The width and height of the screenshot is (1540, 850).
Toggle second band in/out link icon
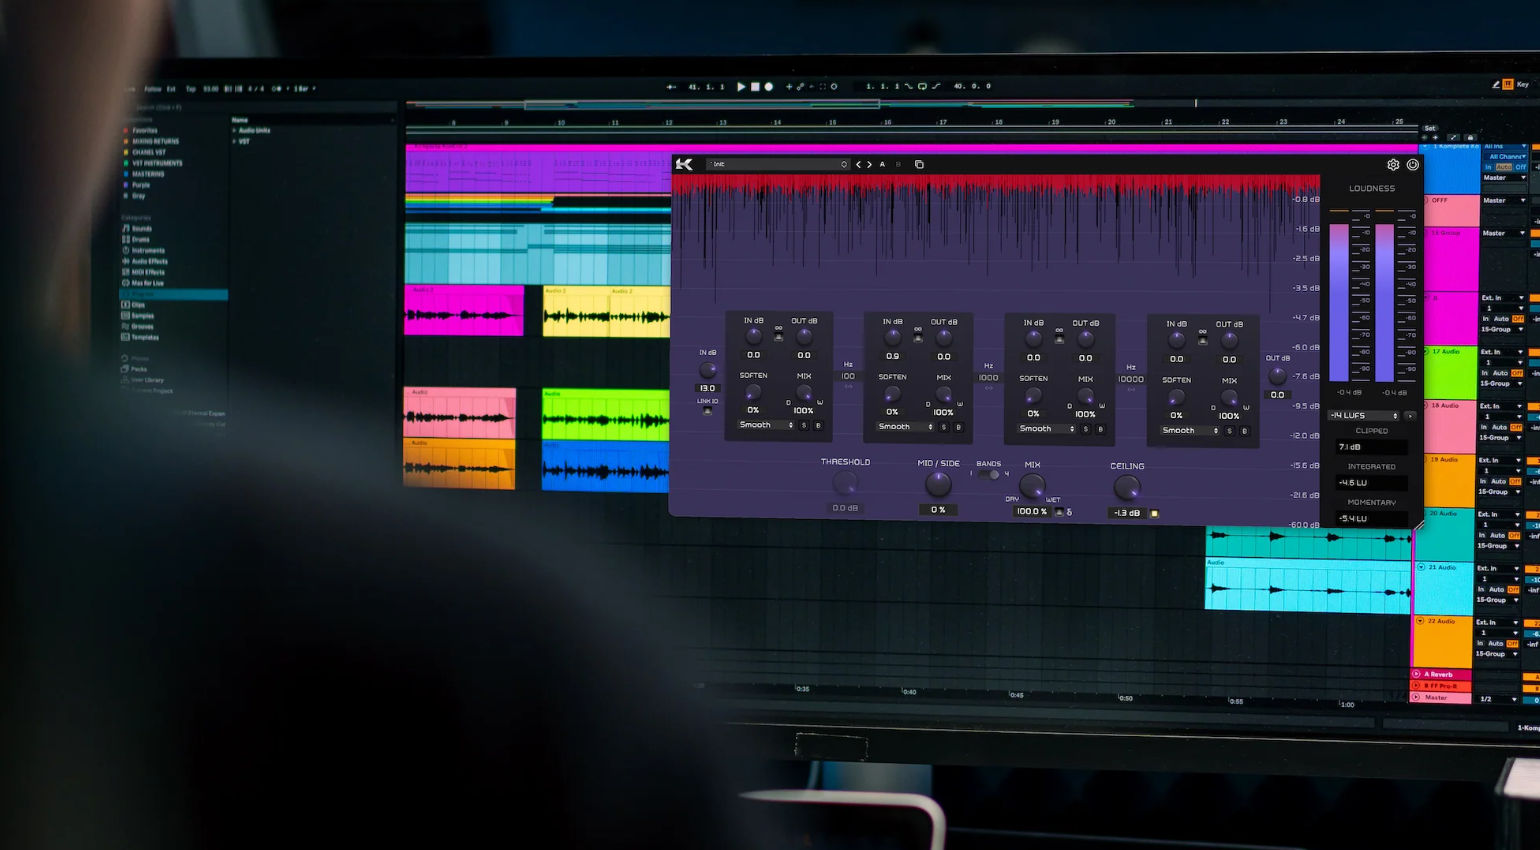click(x=918, y=334)
